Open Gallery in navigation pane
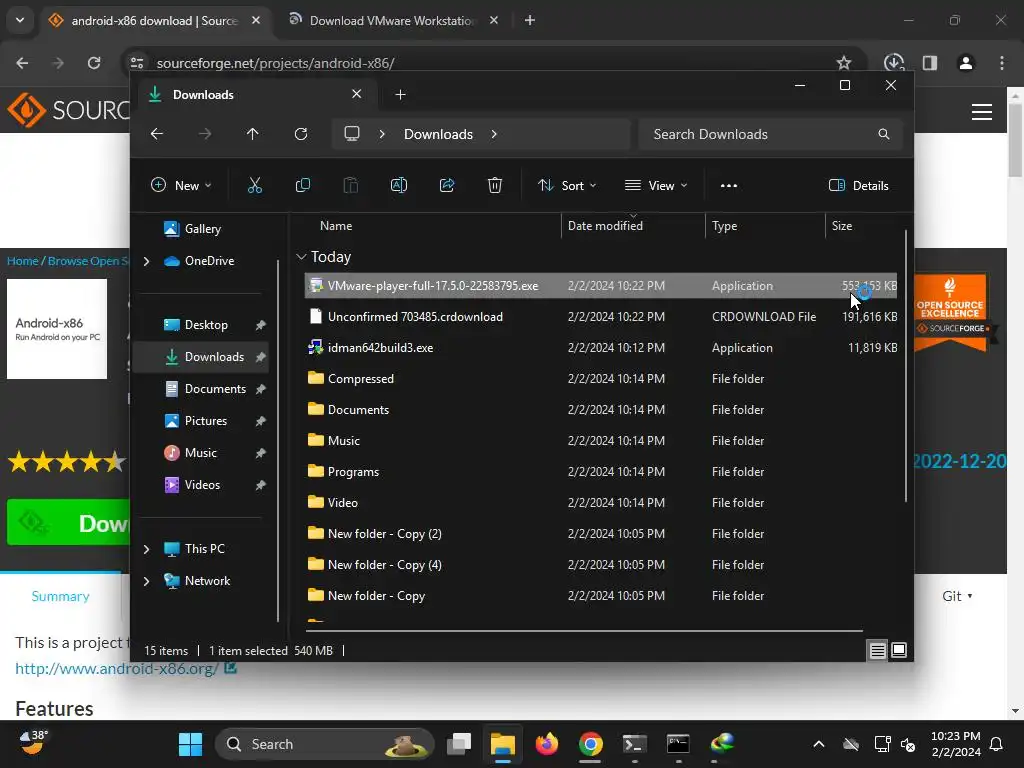This screenshot has width=1024, height=768. 201,229
